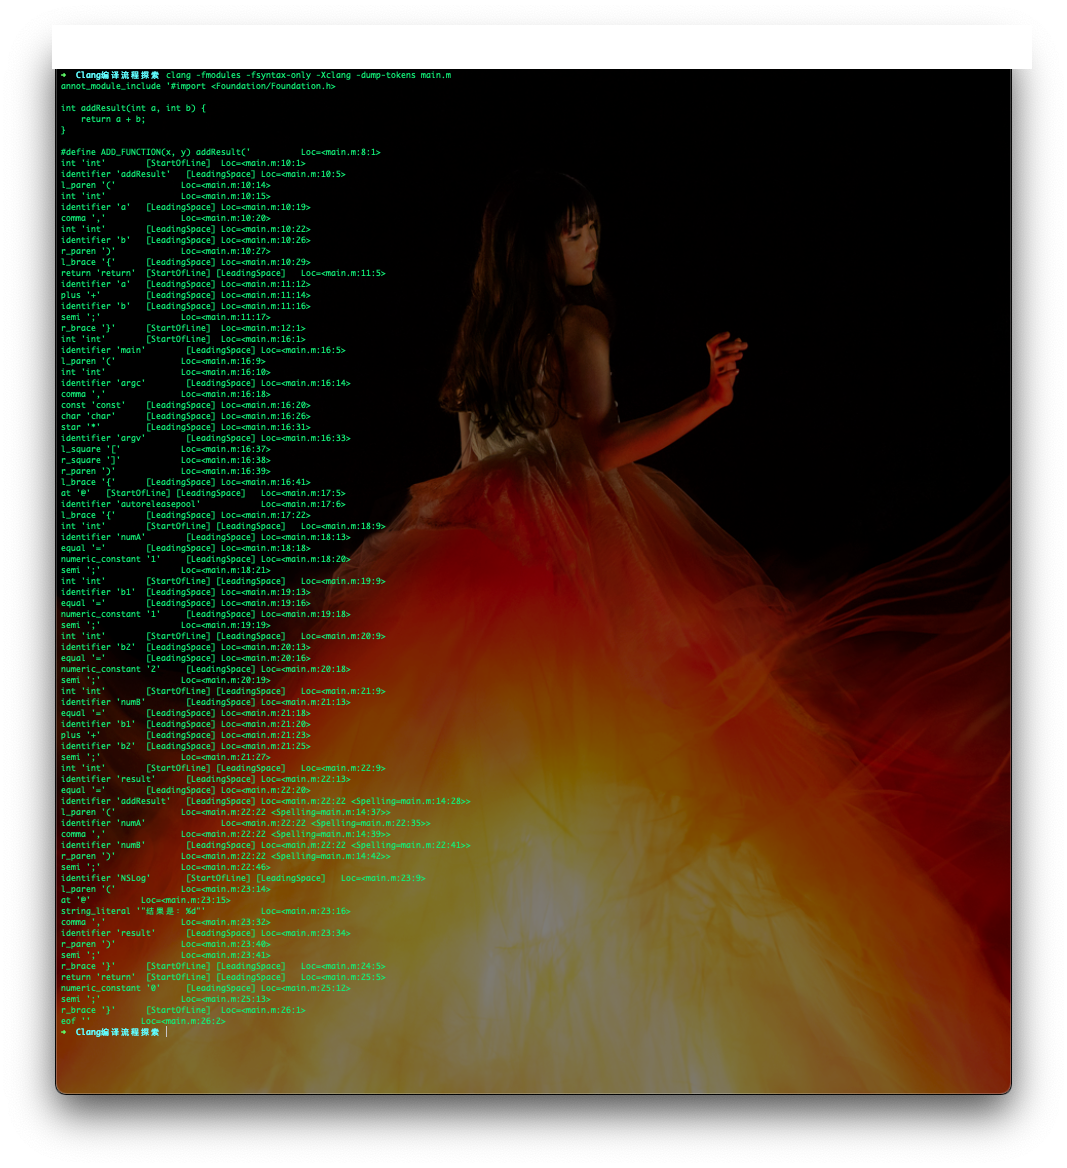Click the numeric_constant '2' token line

click(x=206, y=669)
